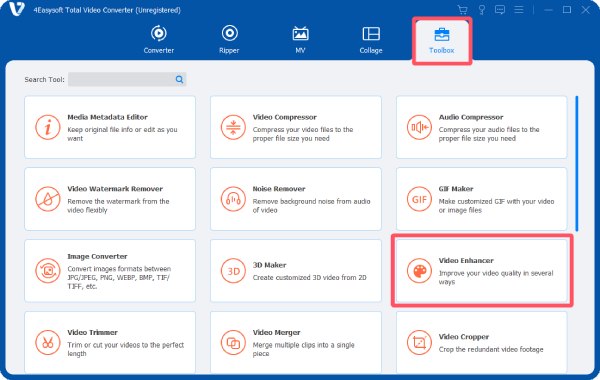
Task: Open the Media Metadata Editor title
Action: (107, 117)
